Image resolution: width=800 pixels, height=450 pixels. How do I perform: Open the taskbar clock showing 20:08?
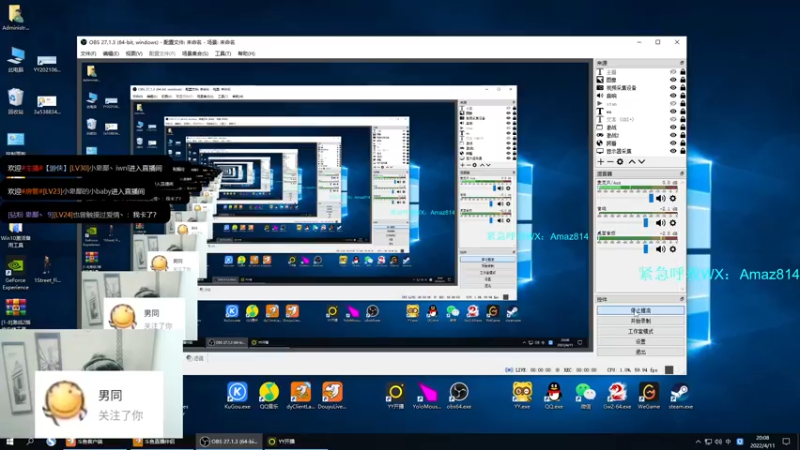pos(763,442)
